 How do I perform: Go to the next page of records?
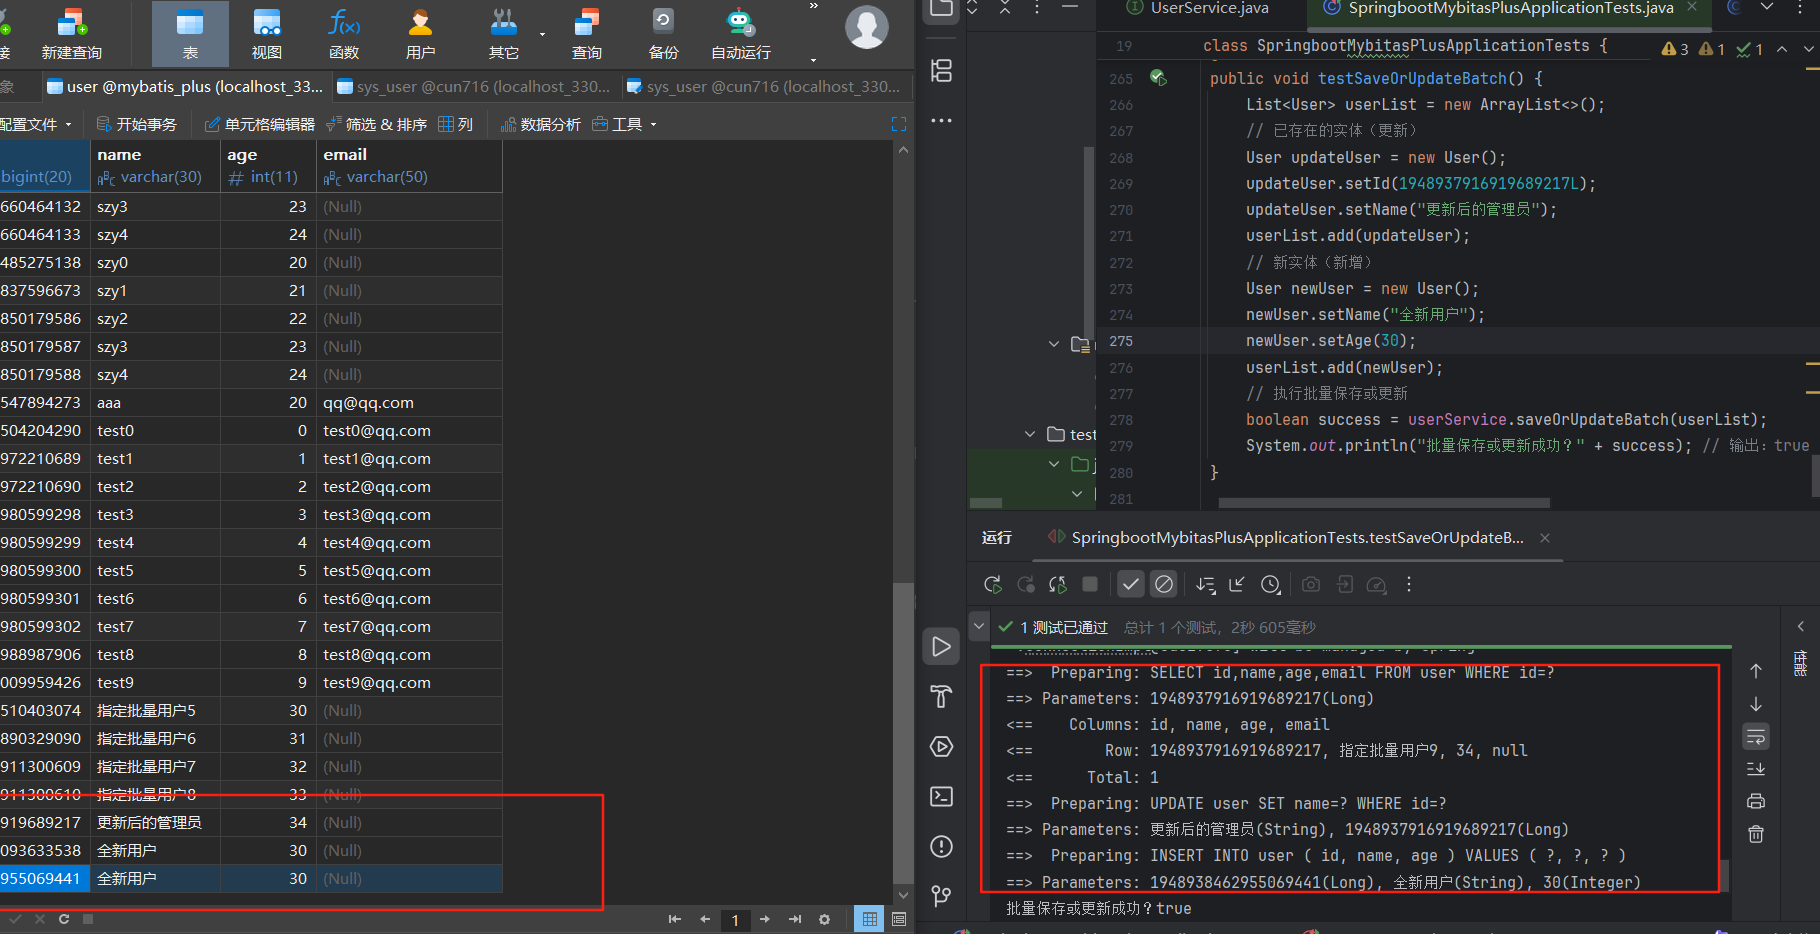tap(765, 919)
